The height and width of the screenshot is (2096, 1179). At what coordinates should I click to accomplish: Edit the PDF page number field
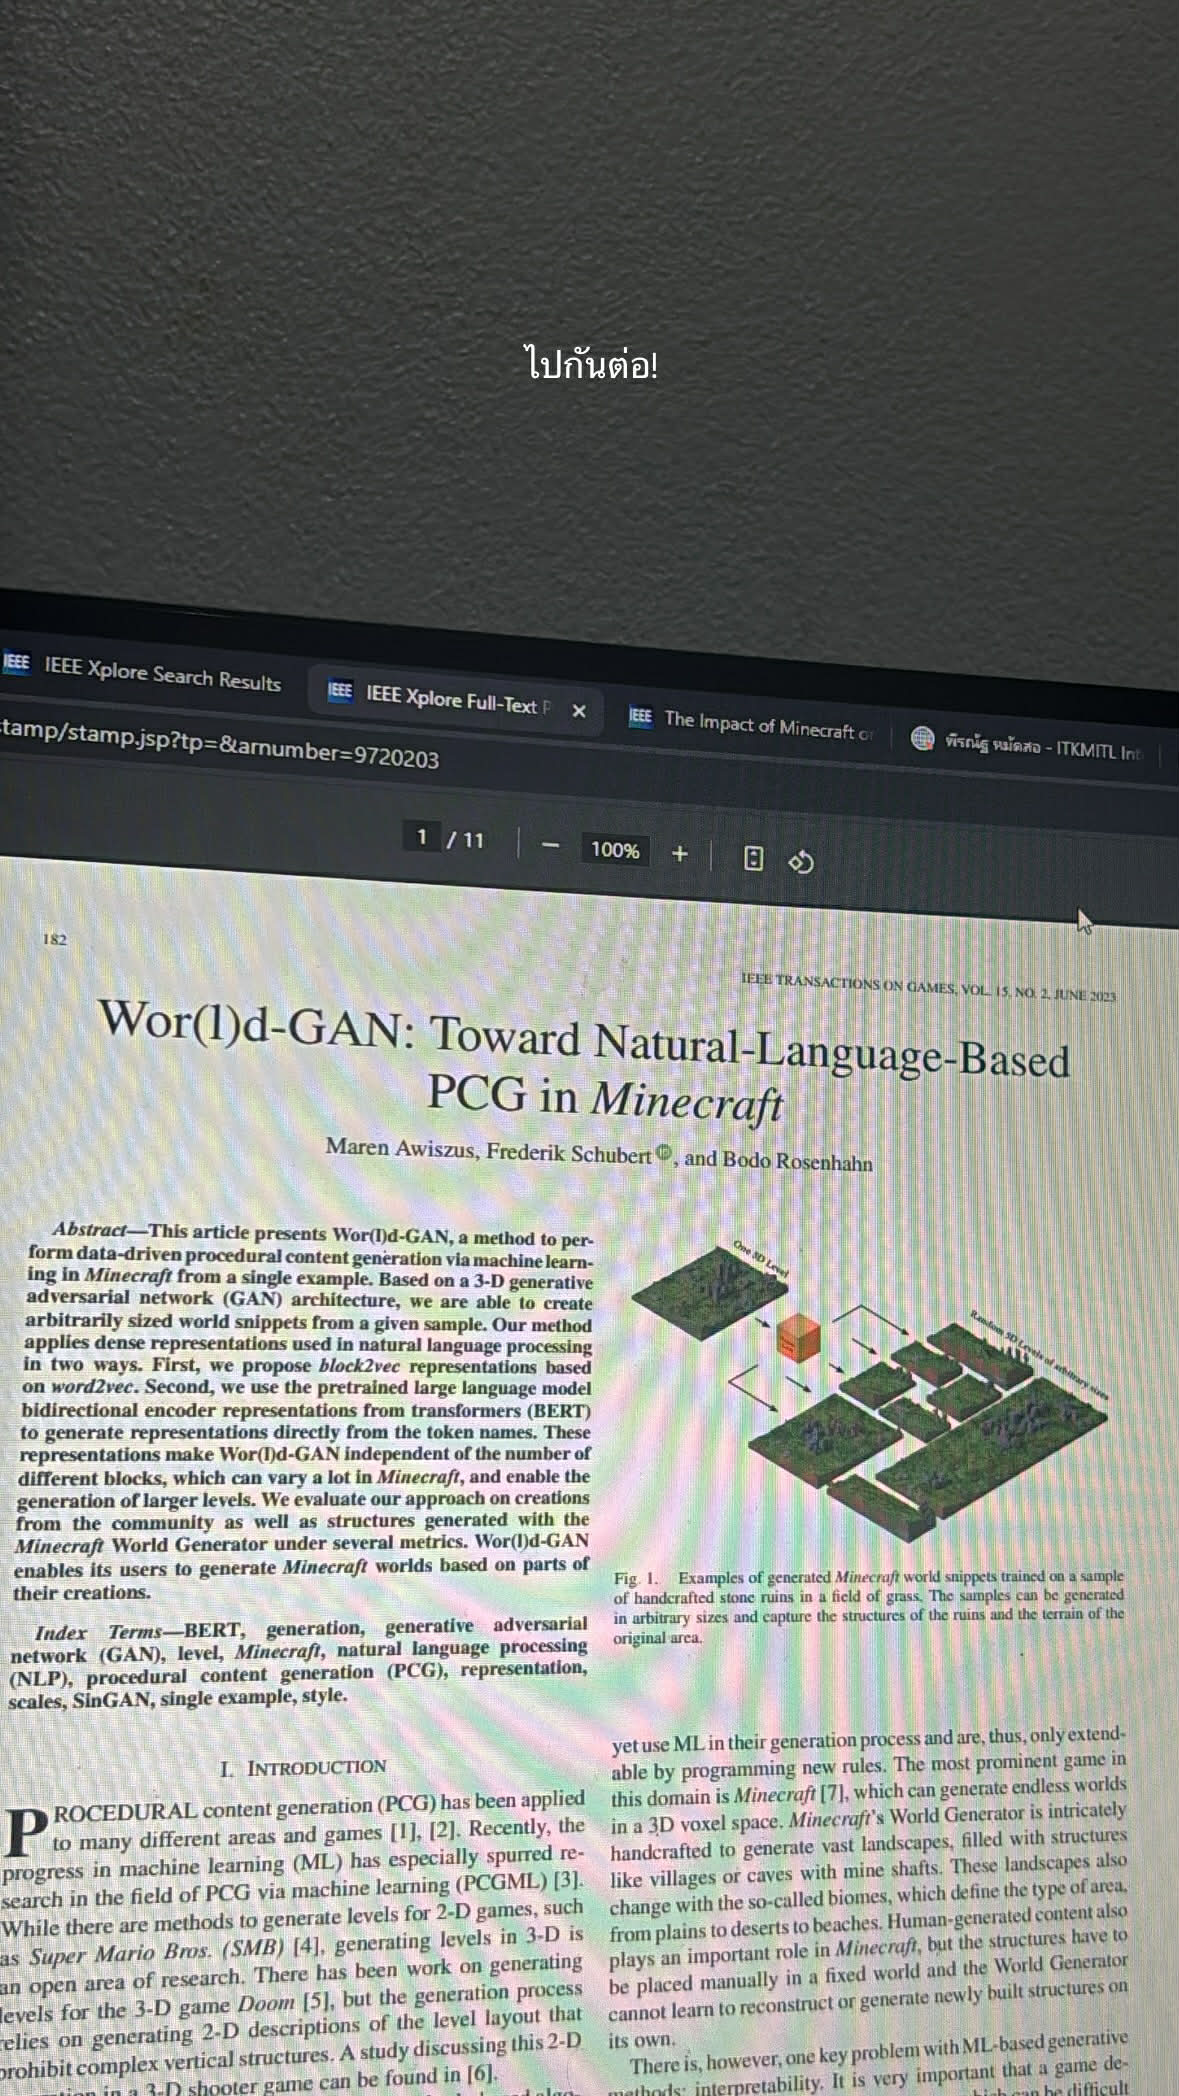coord(422,836)
